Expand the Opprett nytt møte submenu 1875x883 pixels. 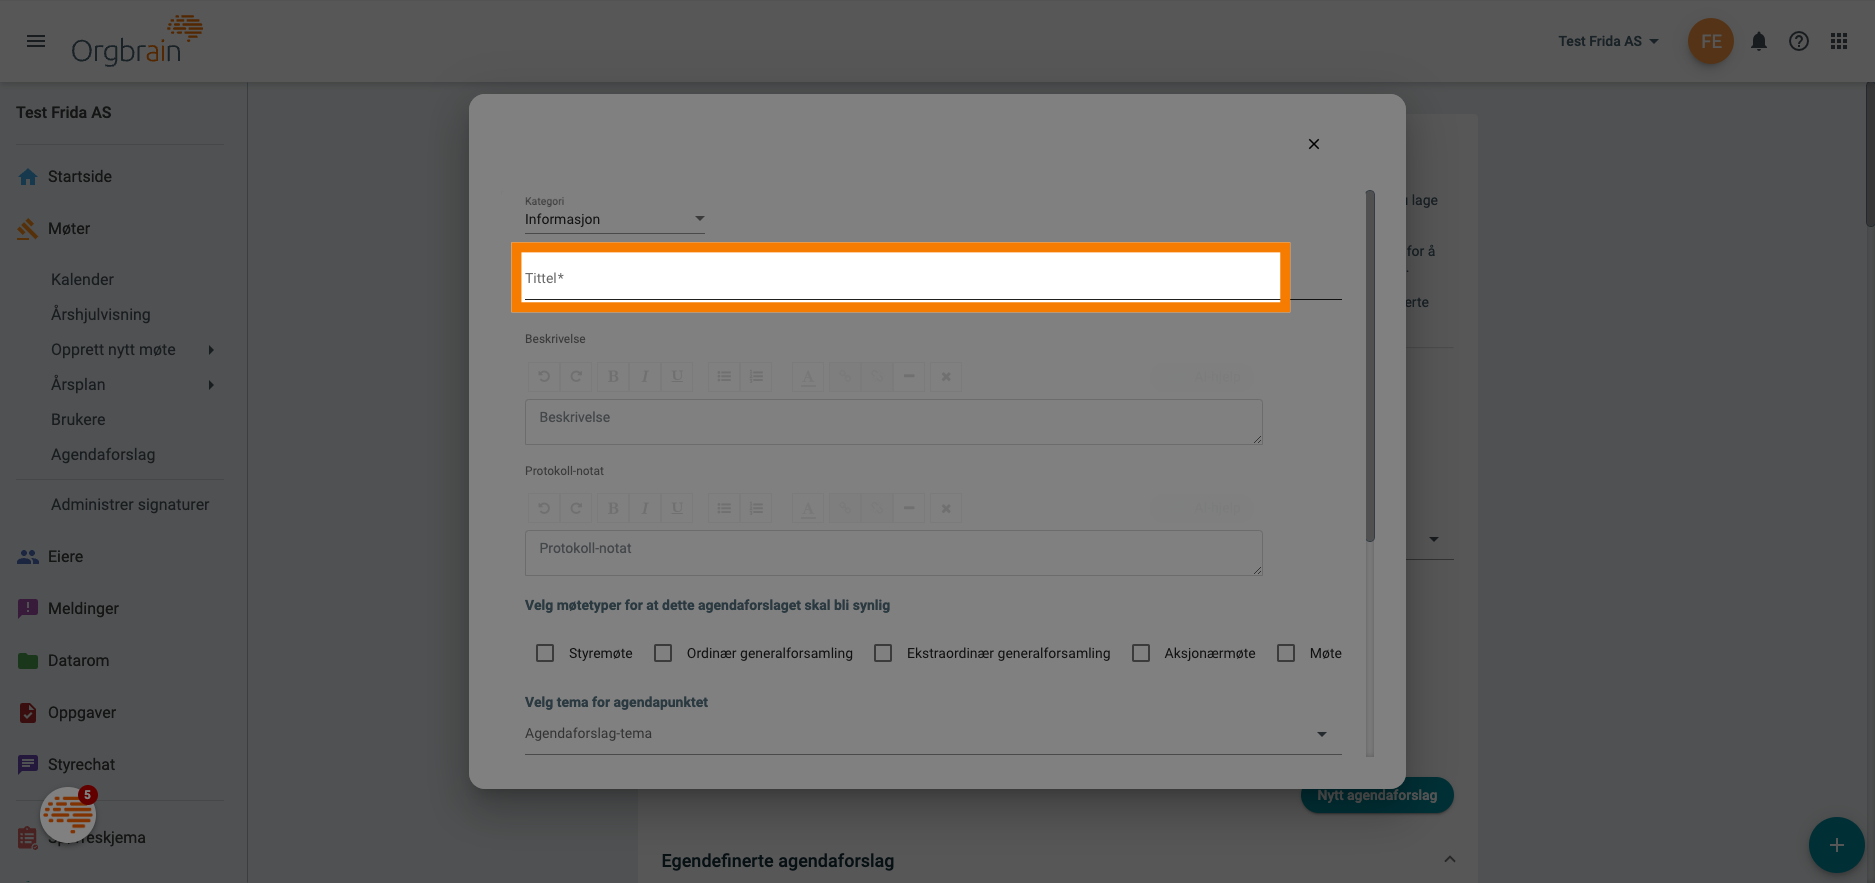coord(211,350)
